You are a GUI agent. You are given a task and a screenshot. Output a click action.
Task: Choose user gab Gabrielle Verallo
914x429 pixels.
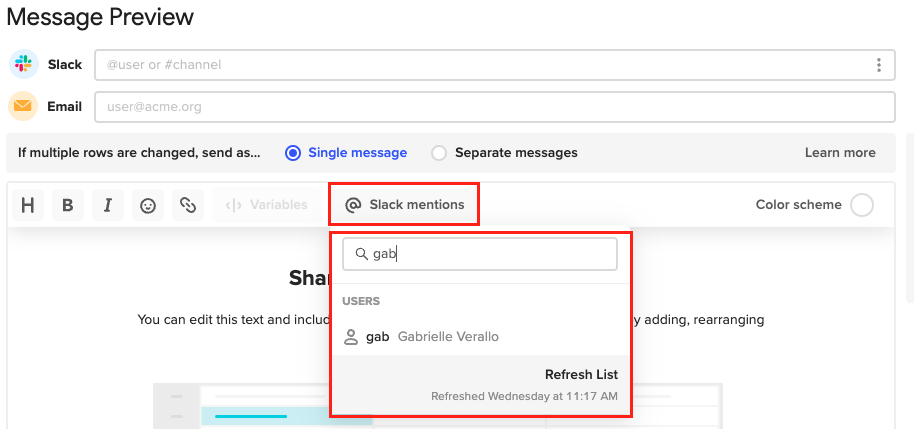[x=481, y=337]
